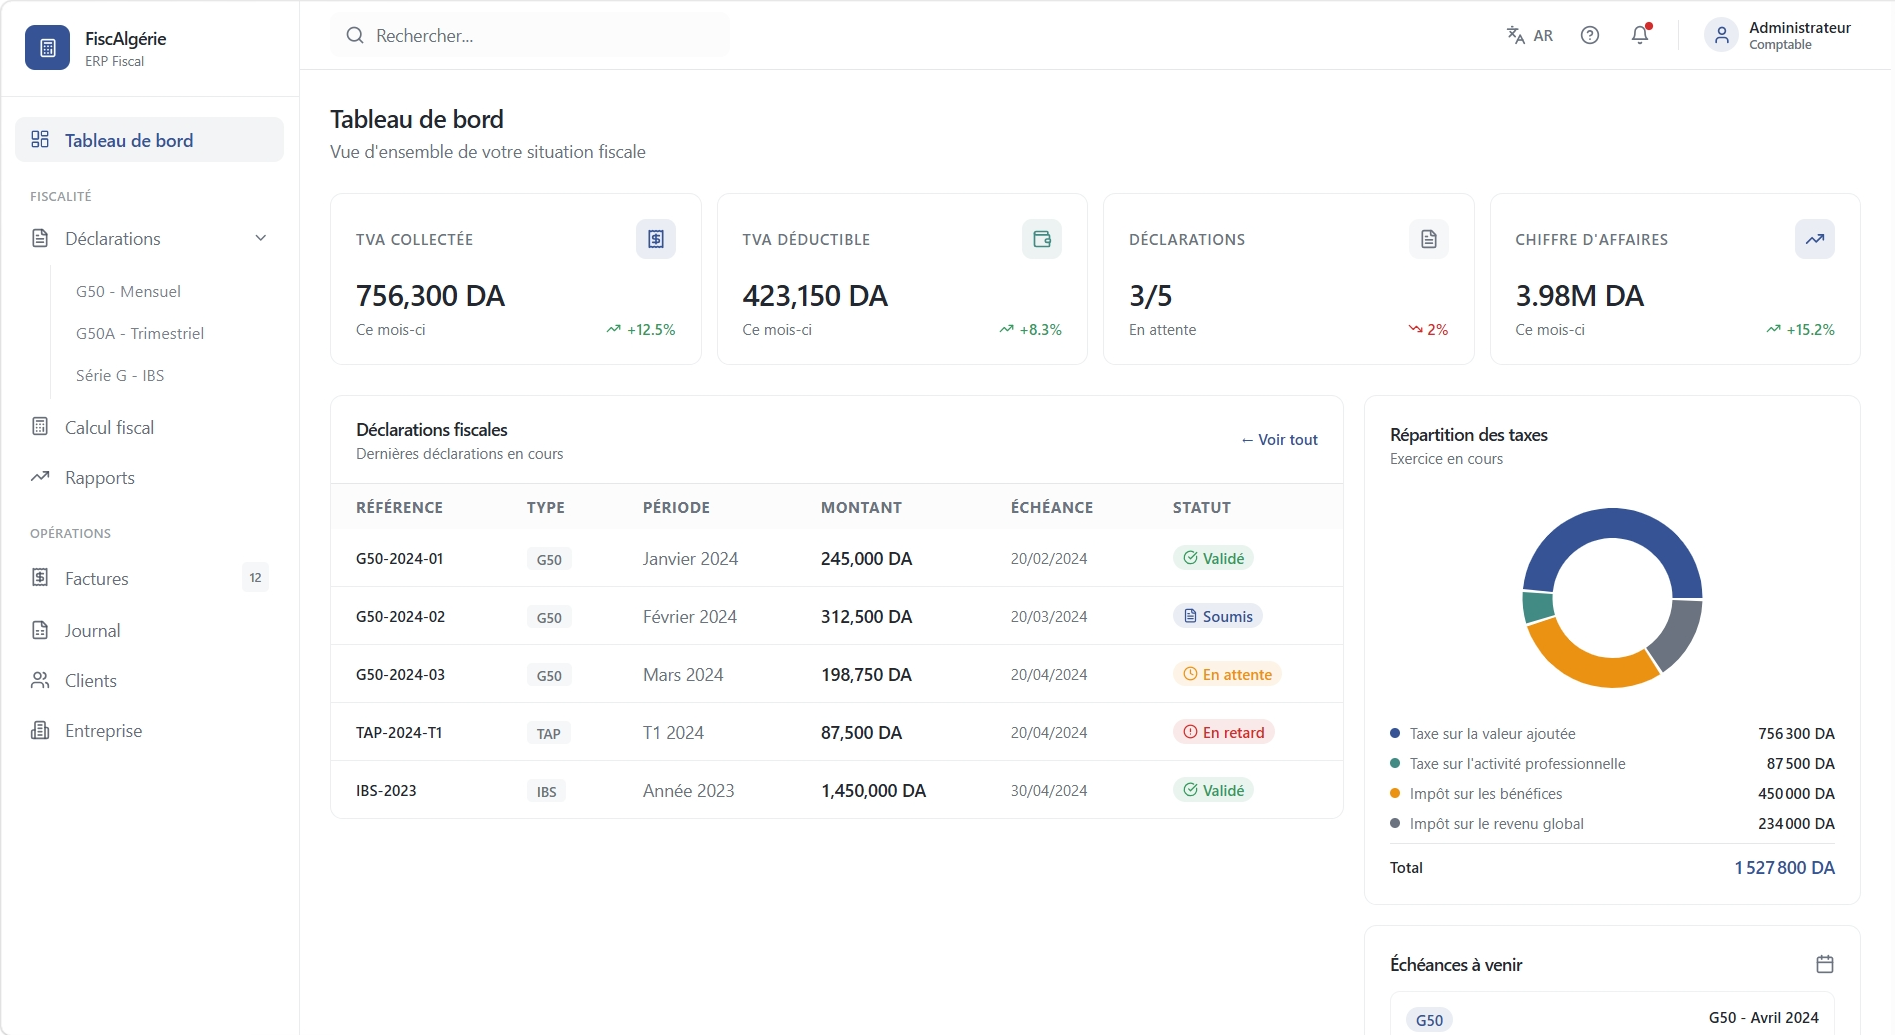This screenshot has height=1035, width=1895.
Task: Navigate to the Rapports section
Action: (x=149, y=477)
